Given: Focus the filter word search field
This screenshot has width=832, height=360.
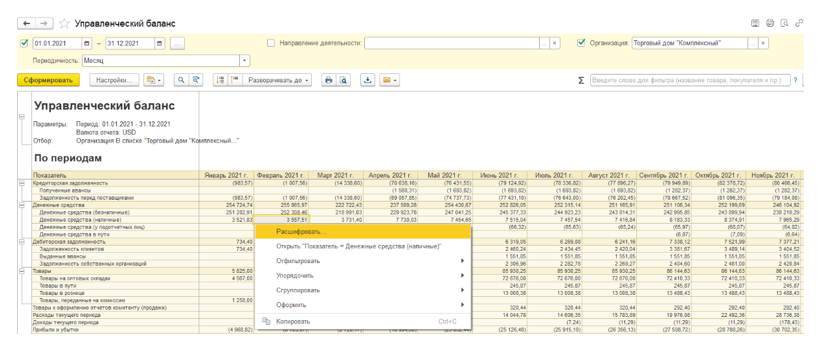Looking at the screenshot, I should [x=690, y=80].
